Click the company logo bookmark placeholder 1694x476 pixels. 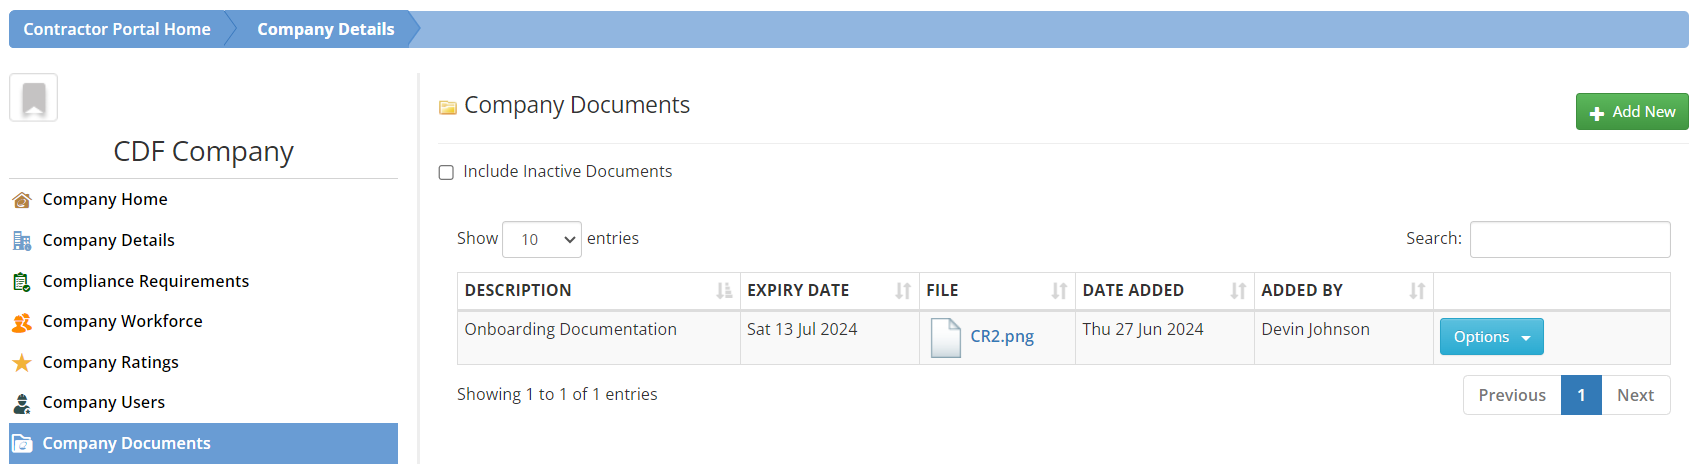point(34,98)
